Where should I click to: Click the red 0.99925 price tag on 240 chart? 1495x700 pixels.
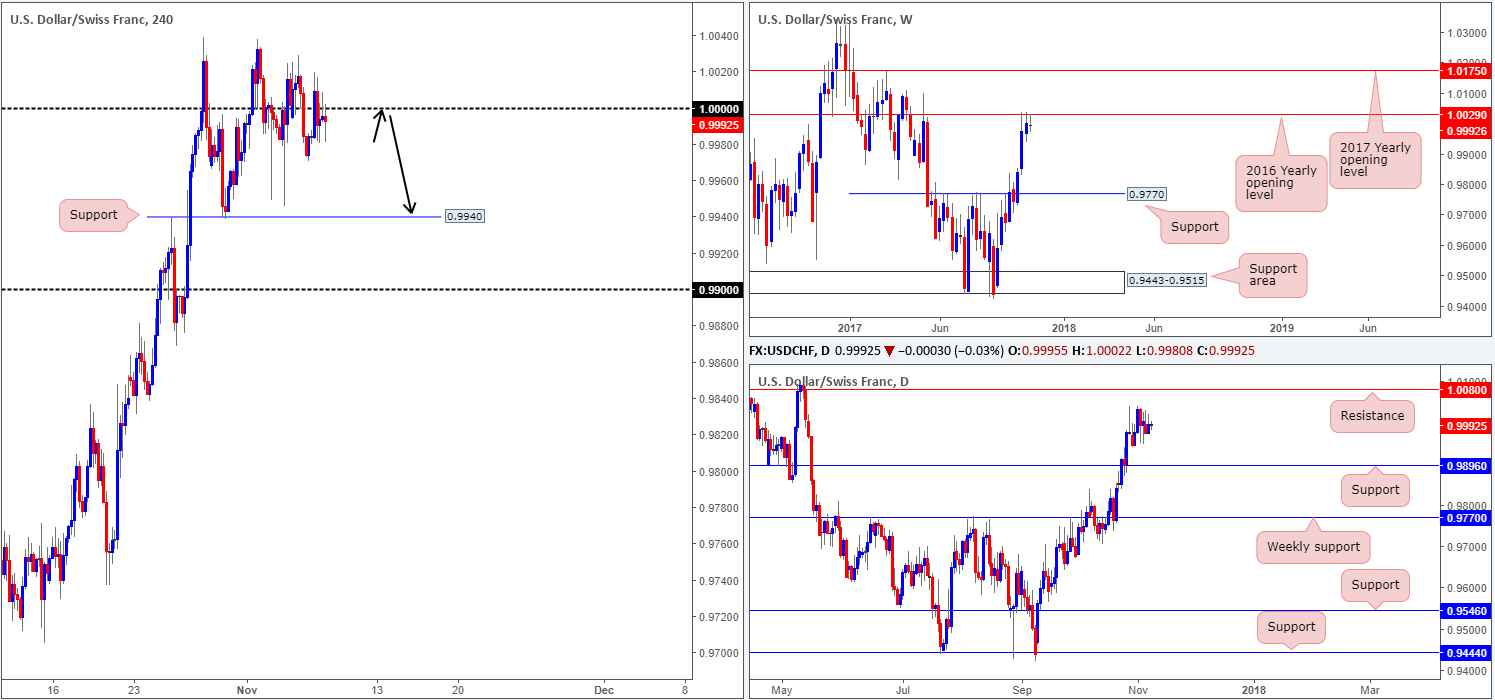point(717,125)
